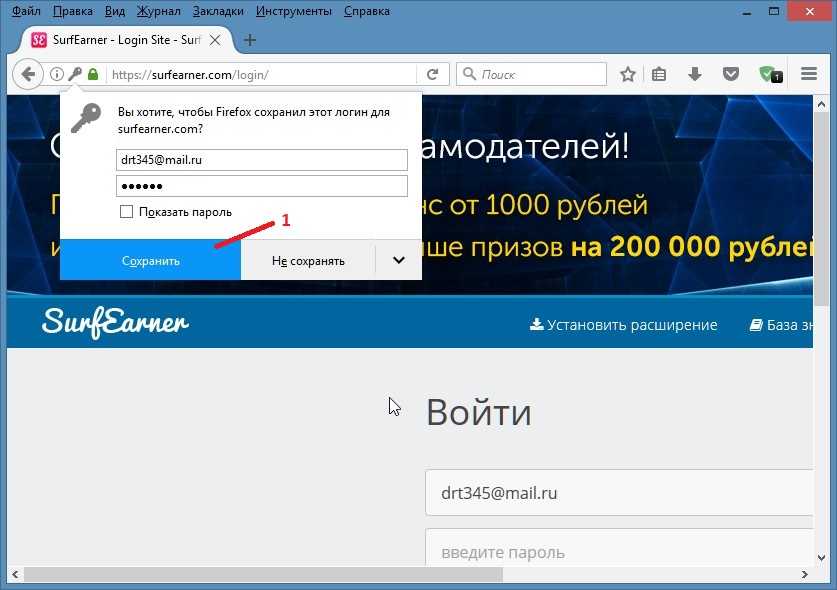Minimize the Firefox window
The image size is (837, 590).
tap(747, 12)
